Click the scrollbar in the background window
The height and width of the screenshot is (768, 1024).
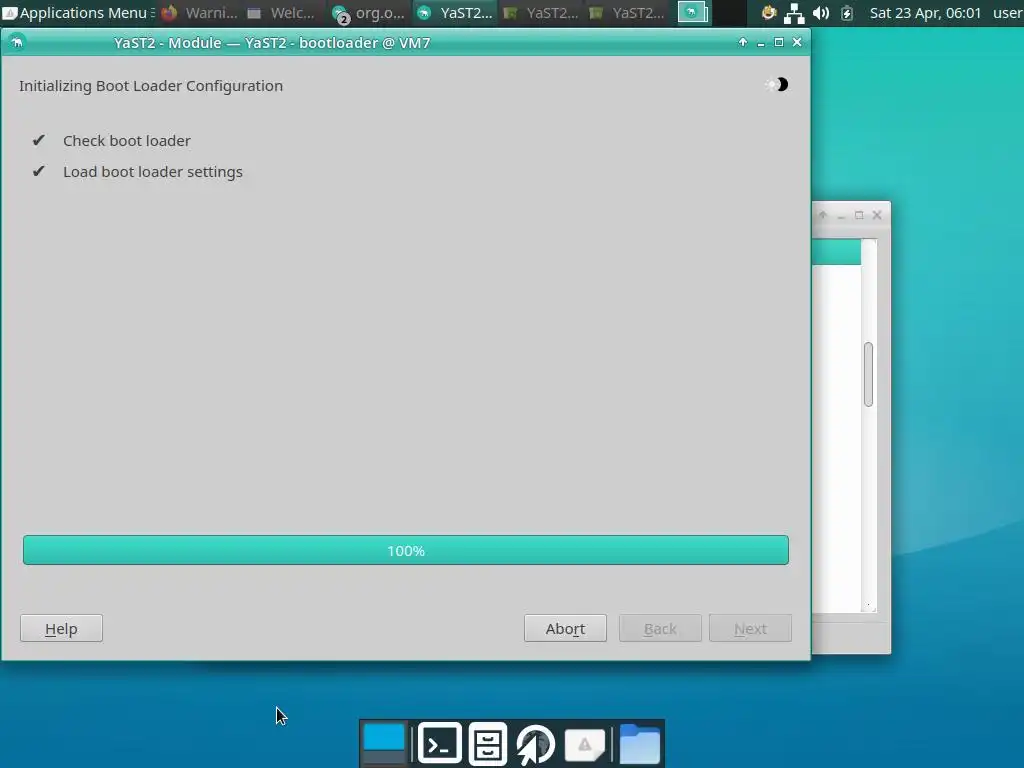[x=868, y=374]
